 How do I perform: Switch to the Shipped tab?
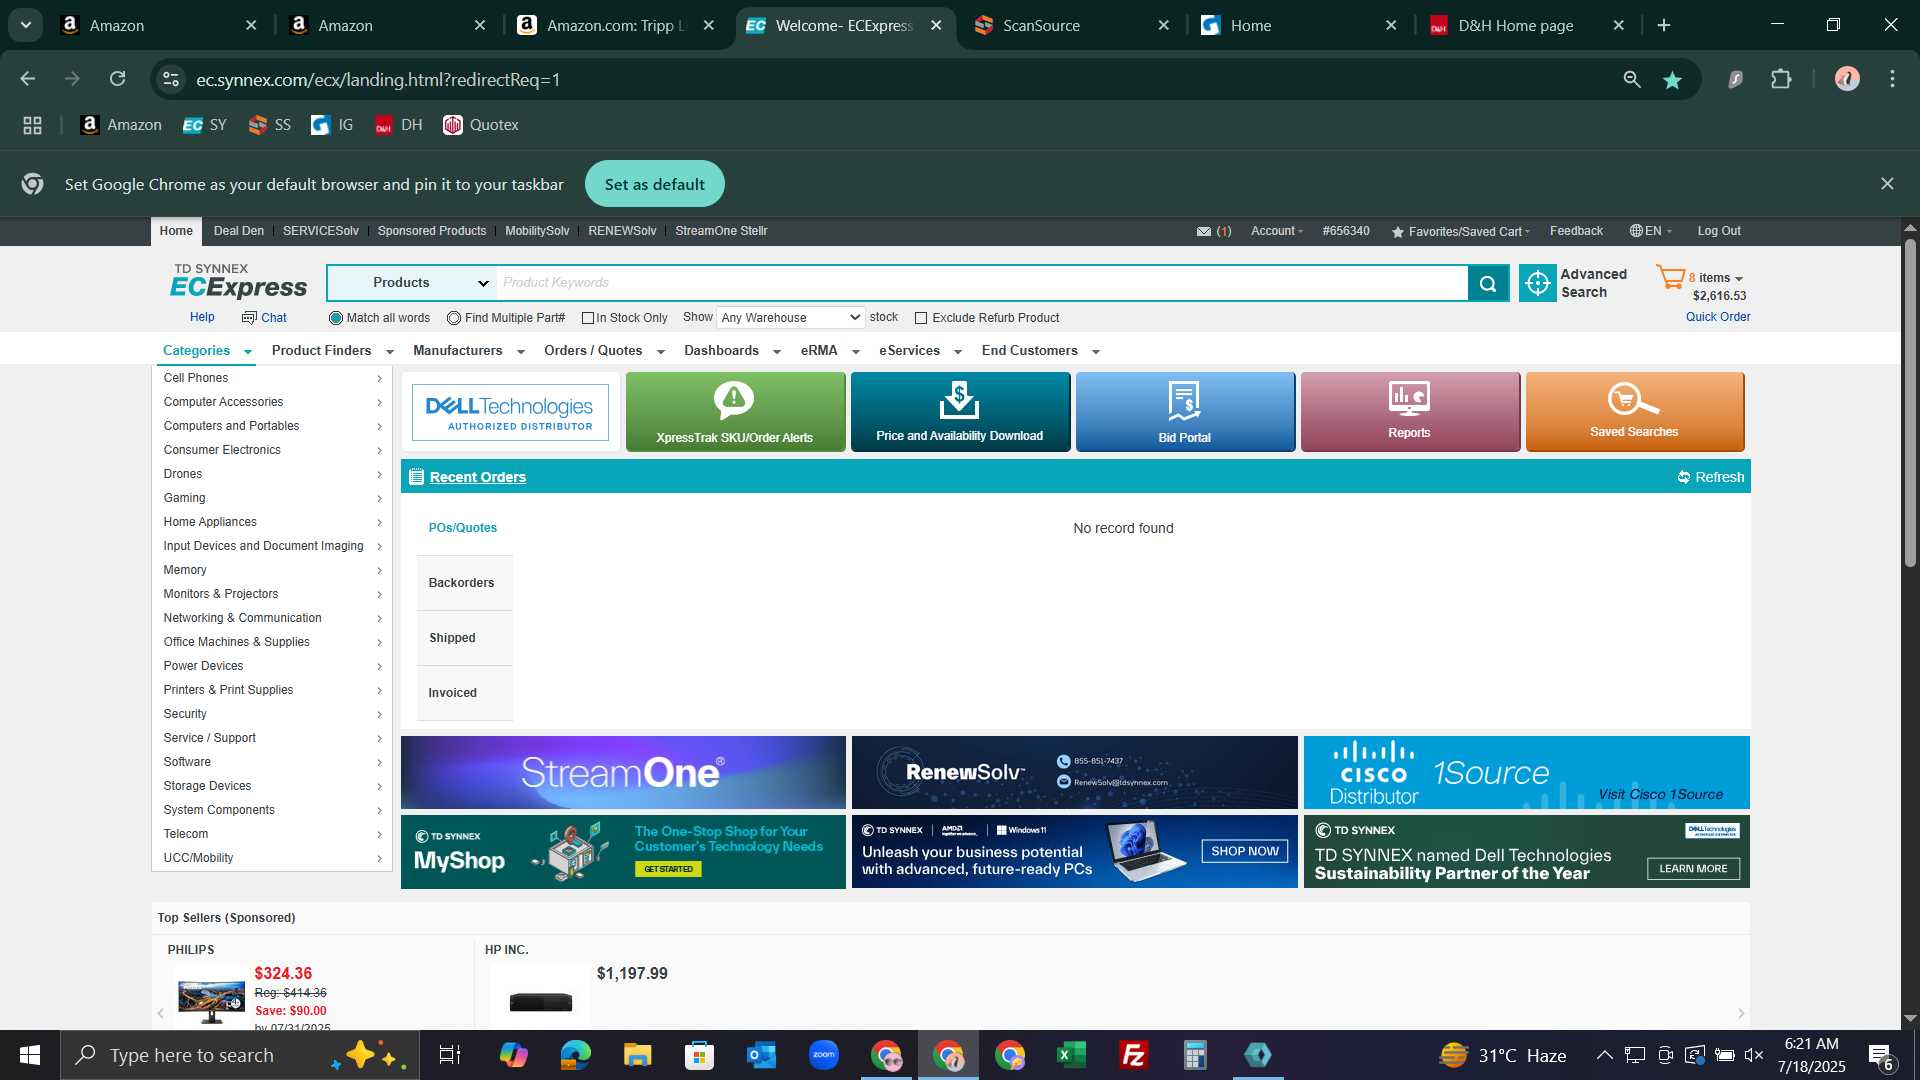click(464, 638)
